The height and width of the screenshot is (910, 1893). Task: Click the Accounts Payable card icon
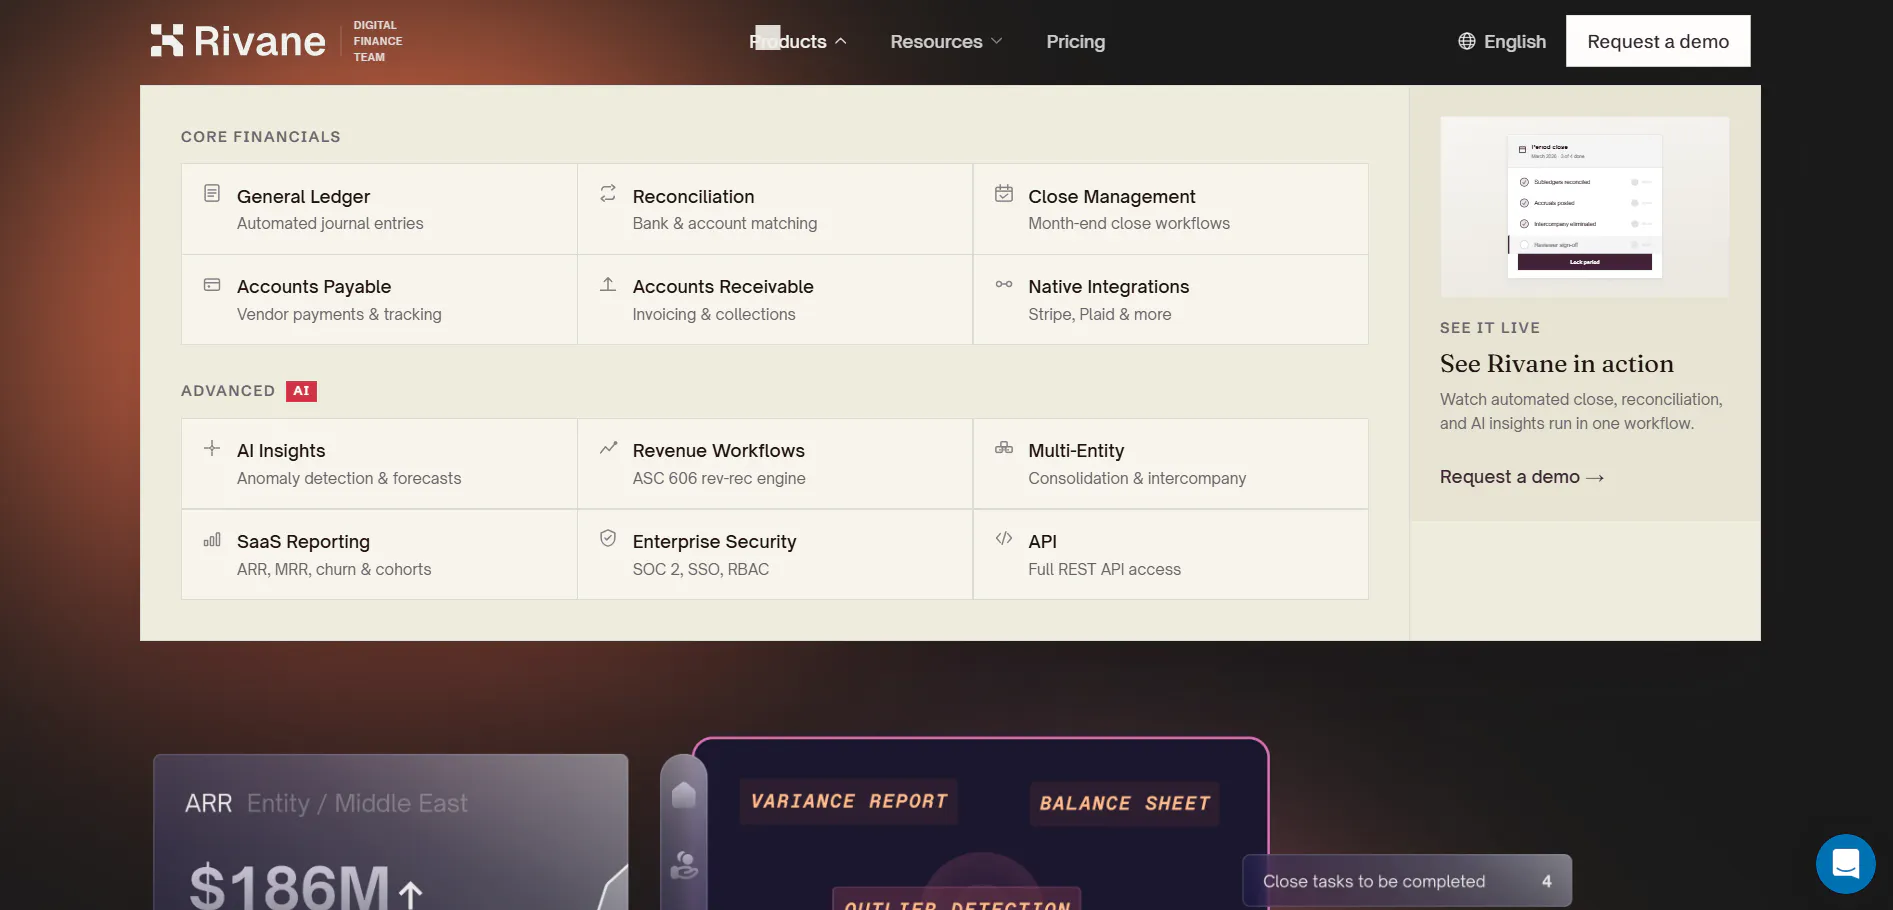pyautogui.click(x=212, y=285)
